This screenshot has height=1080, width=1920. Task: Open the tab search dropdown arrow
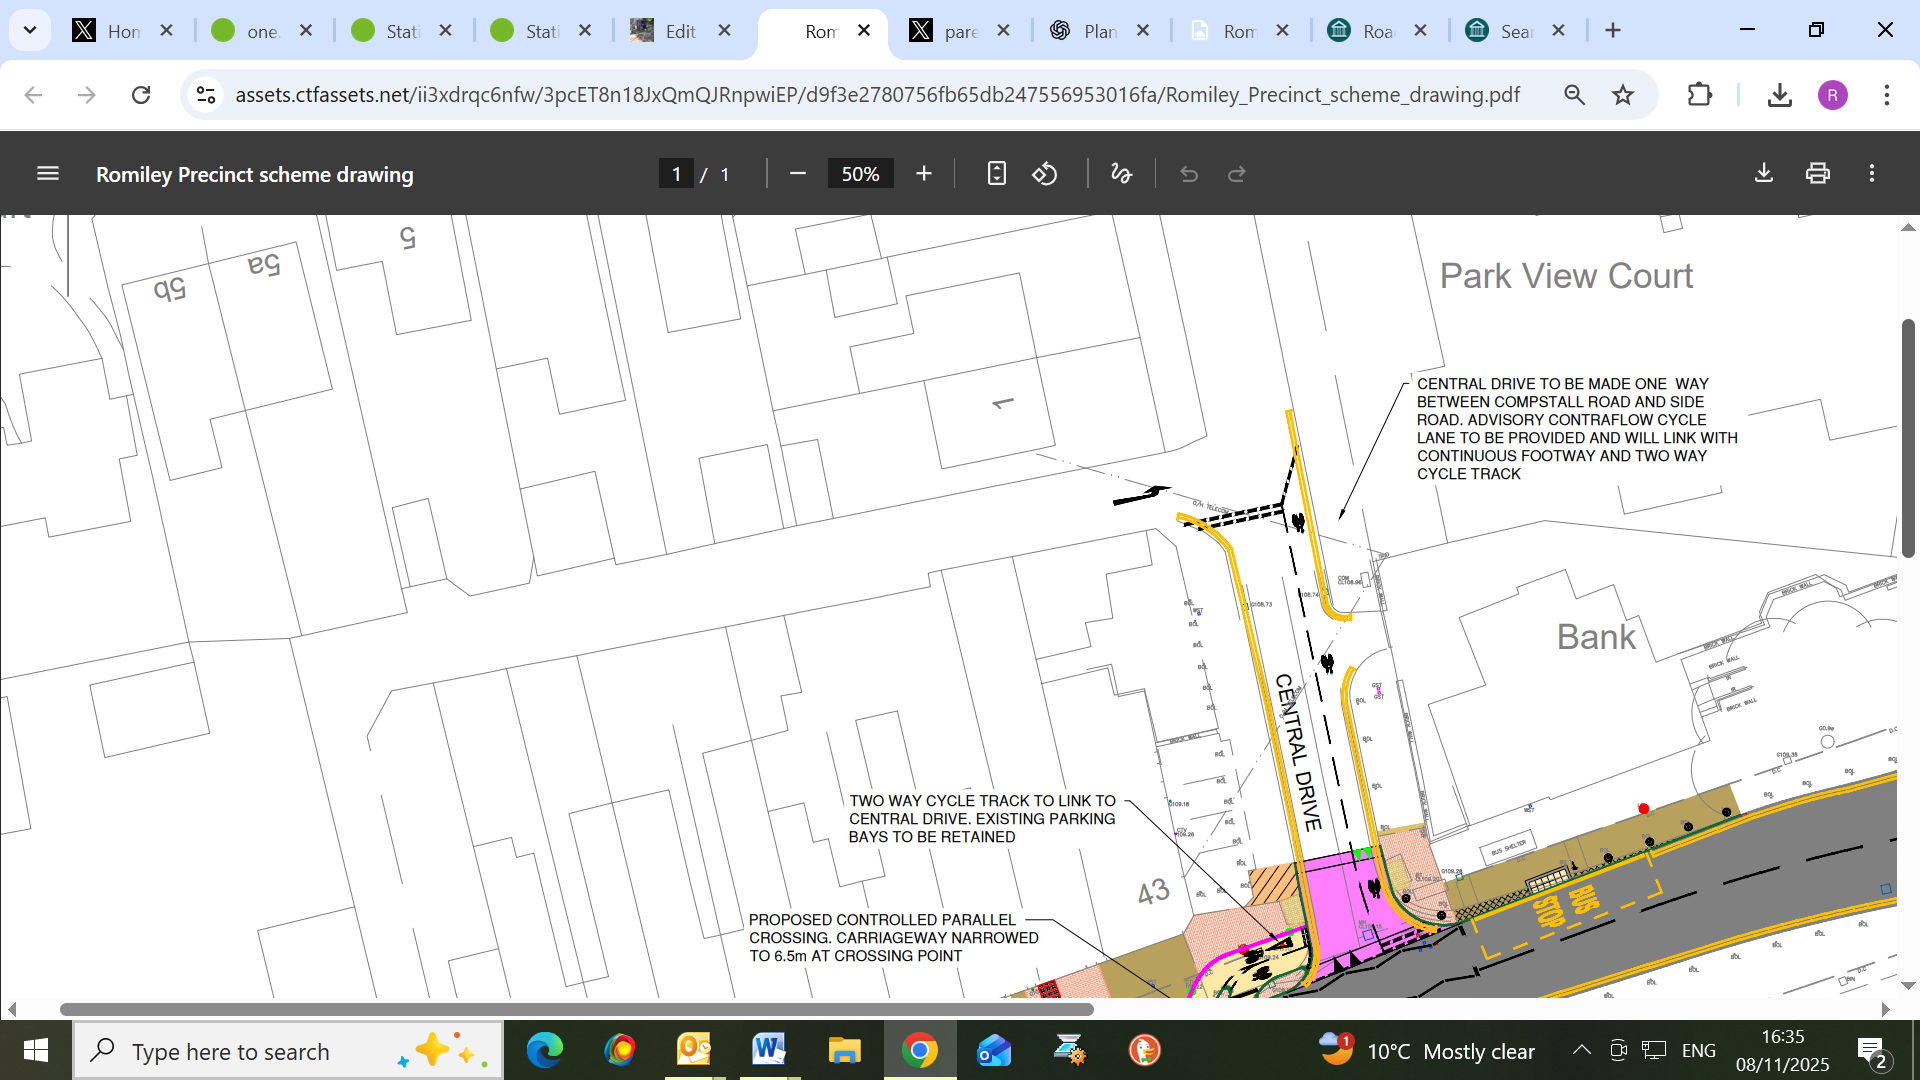pyautogui.click(x=30, y=30)
